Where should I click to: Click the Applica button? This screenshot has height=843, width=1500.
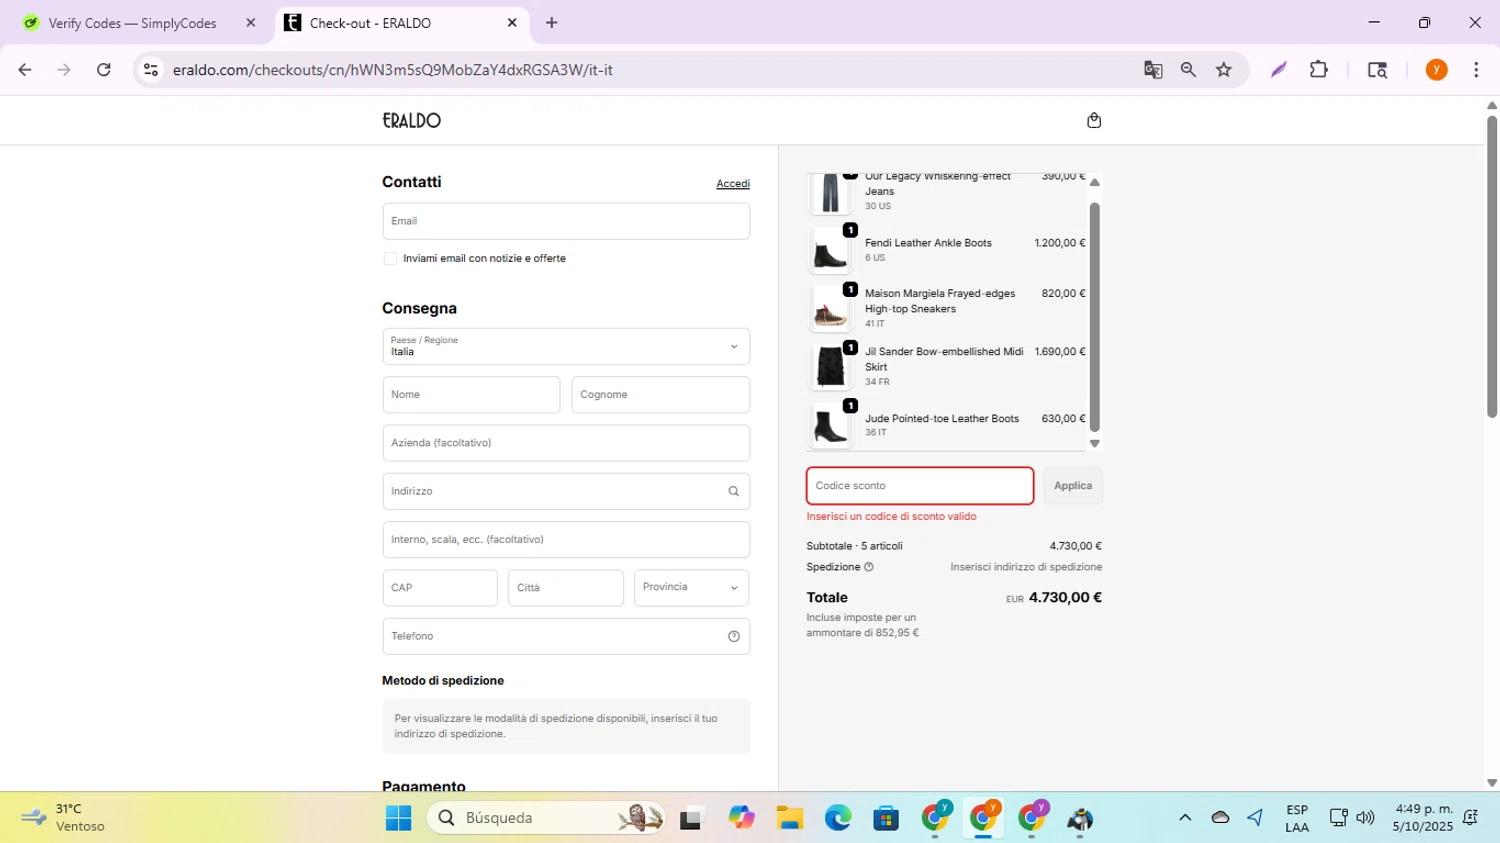[1073, 486]
